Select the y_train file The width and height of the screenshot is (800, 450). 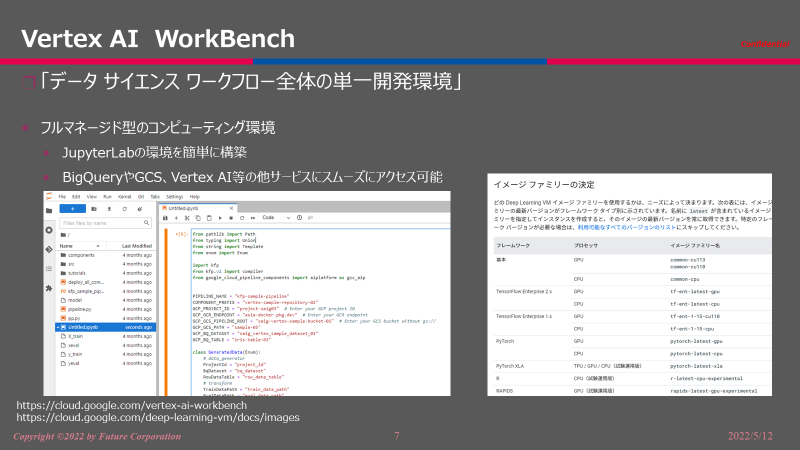[x=106, y=354]
